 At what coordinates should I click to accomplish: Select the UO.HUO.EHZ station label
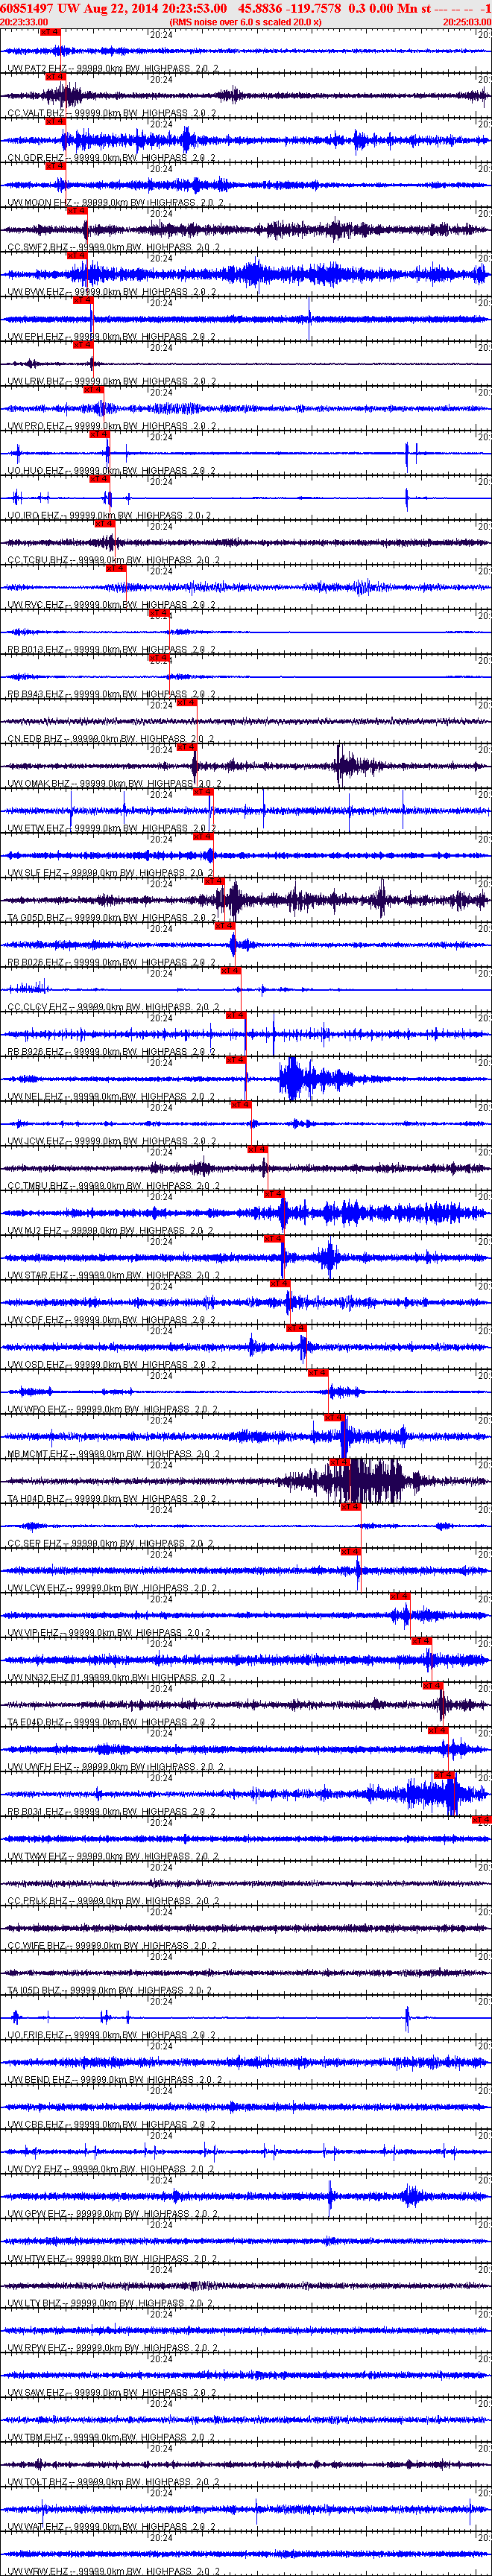(111, 471)
